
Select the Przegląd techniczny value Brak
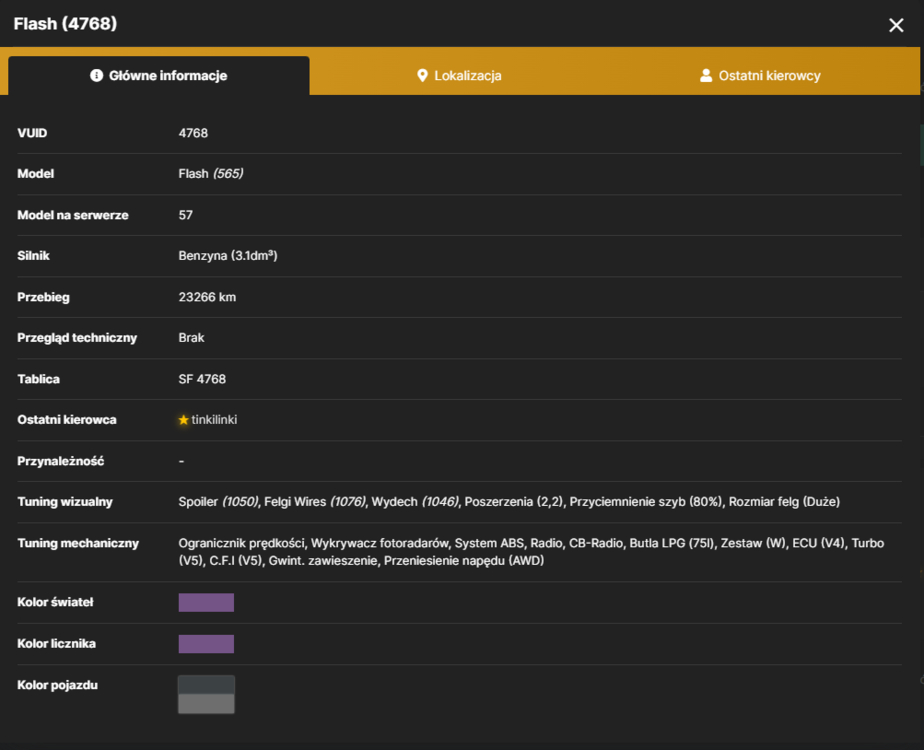point(192,338)
